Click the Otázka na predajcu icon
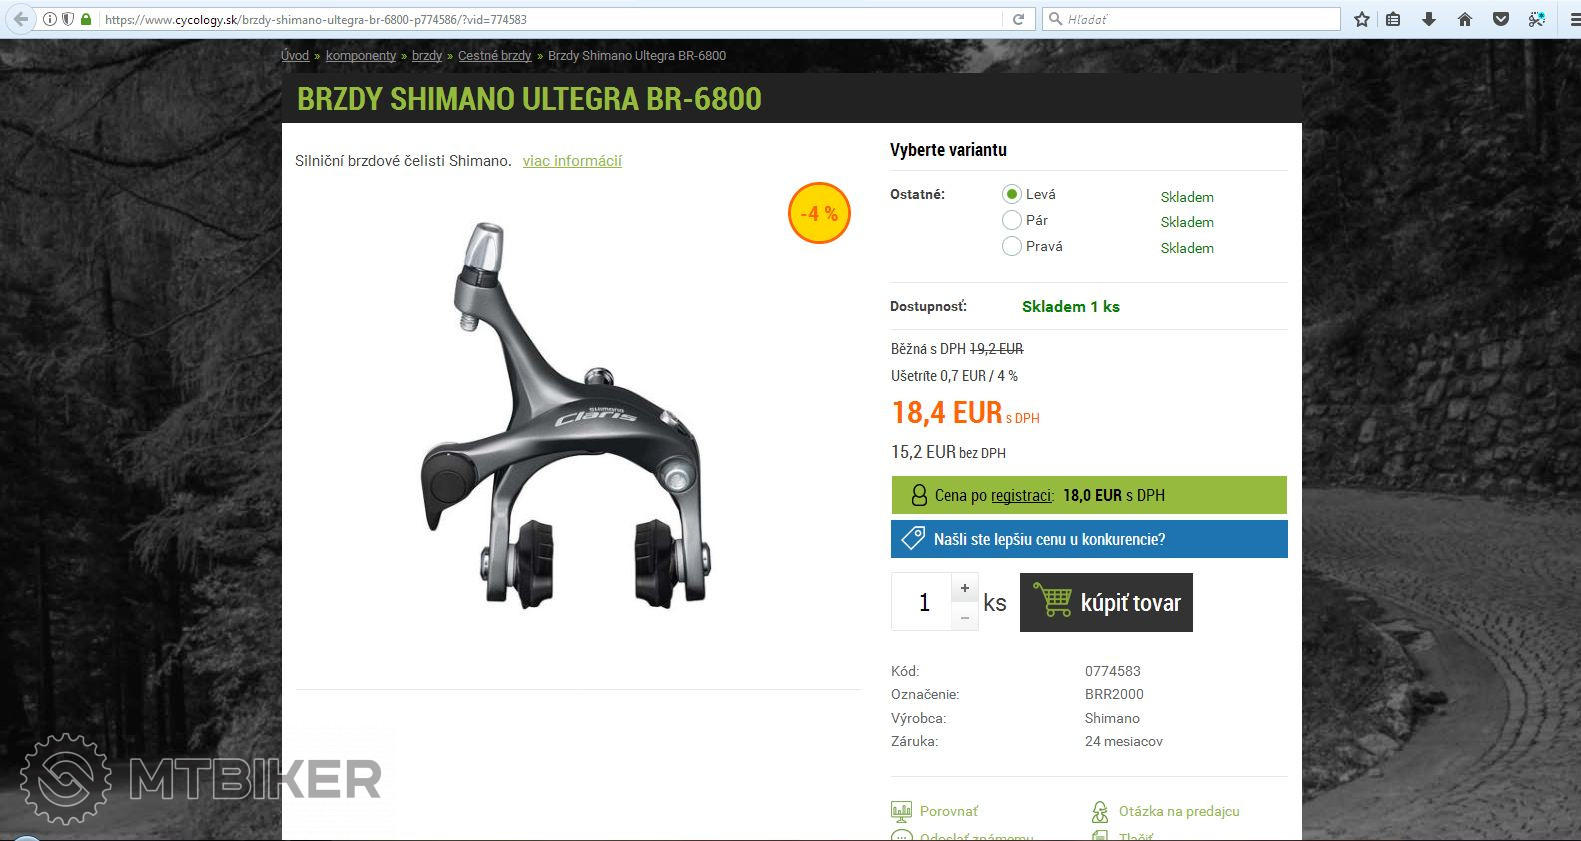Image resolution: width=1581 pixels, height=841 pixels. (x=1100, y=811)
